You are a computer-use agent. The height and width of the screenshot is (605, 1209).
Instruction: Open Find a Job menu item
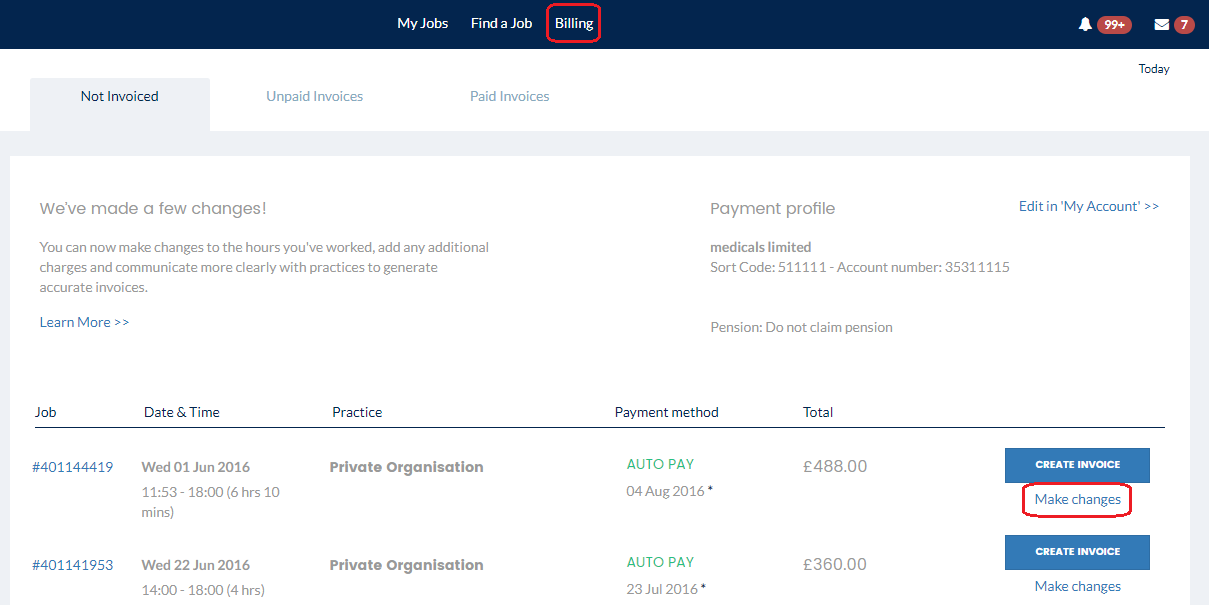[x=501, y=23]
